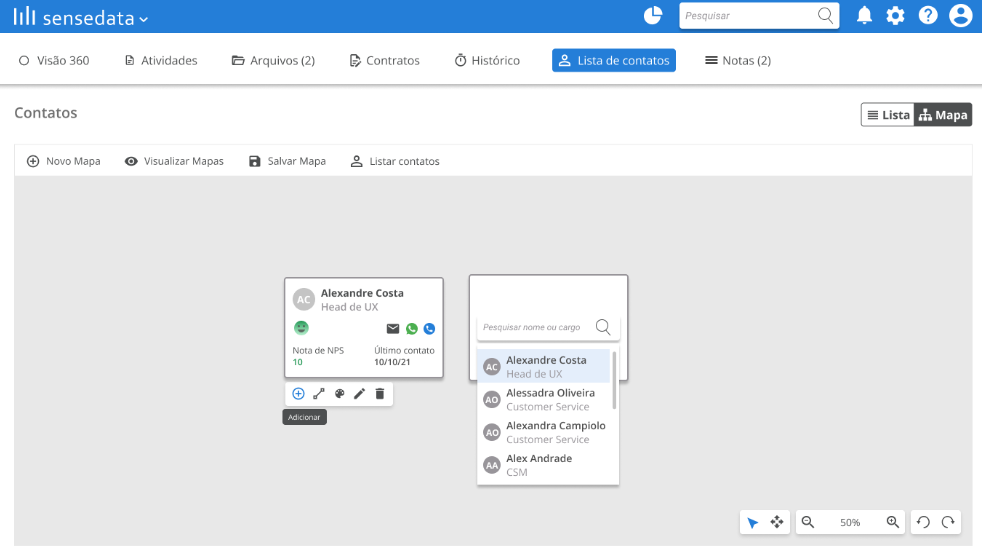The height and width of the screenshot is (546, 982).
Task: Click the email envelope icon on card
Action: 393,329
